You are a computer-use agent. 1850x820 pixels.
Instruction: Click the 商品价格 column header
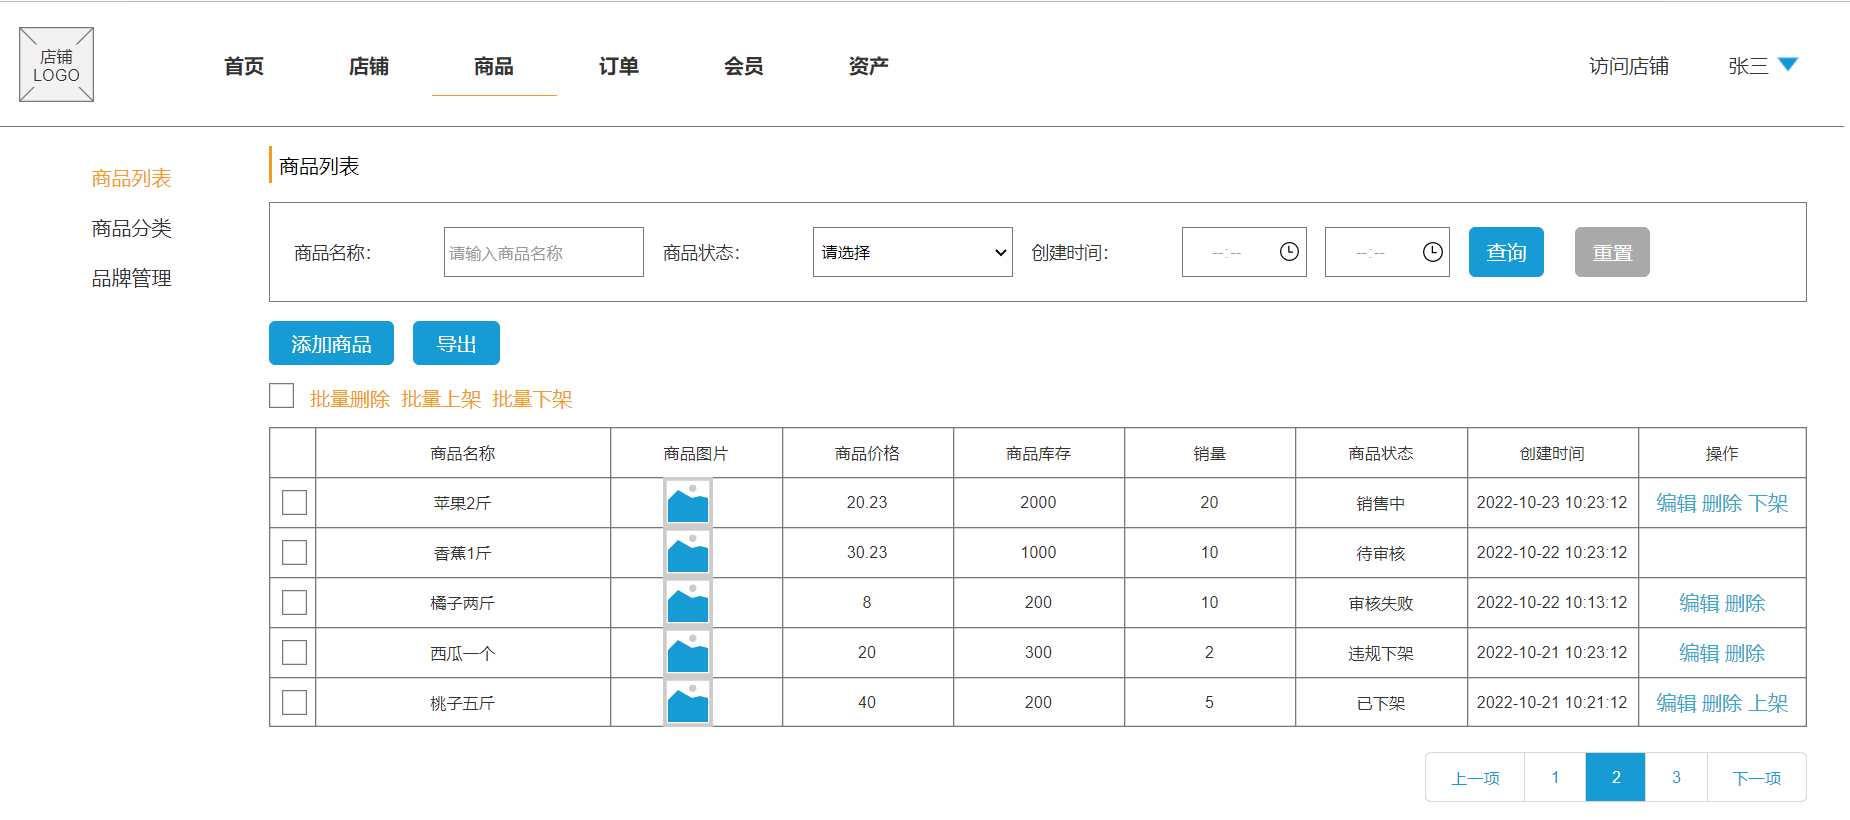pos(867,453)
